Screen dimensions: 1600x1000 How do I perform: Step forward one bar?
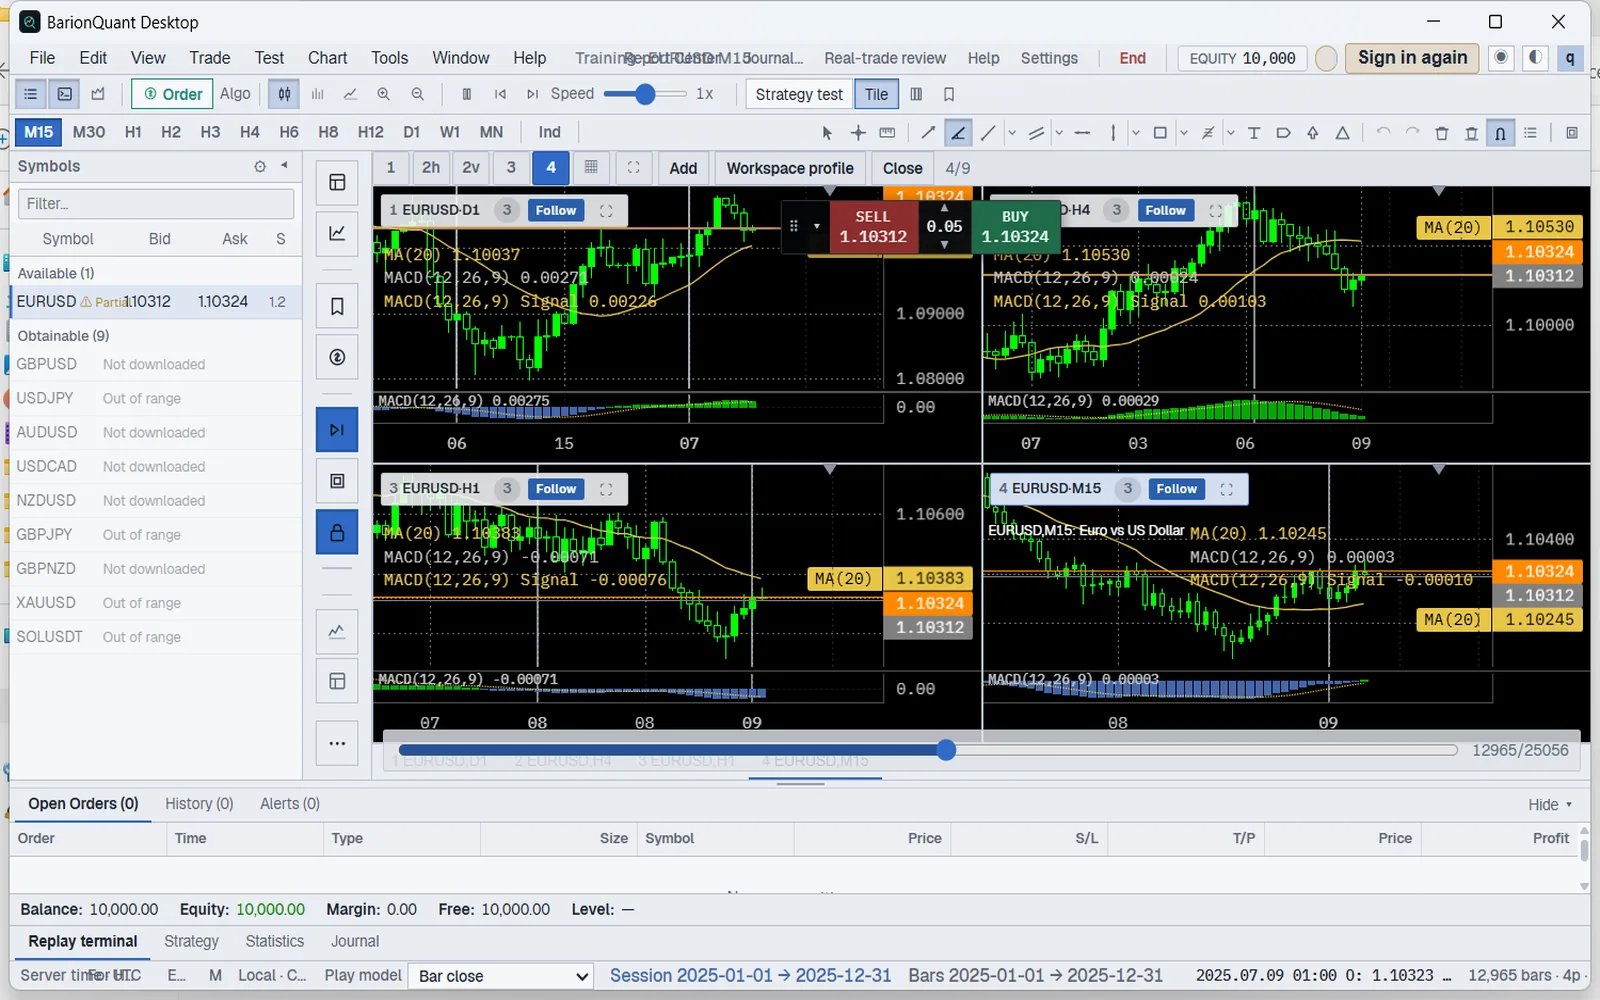click(533, 94)
